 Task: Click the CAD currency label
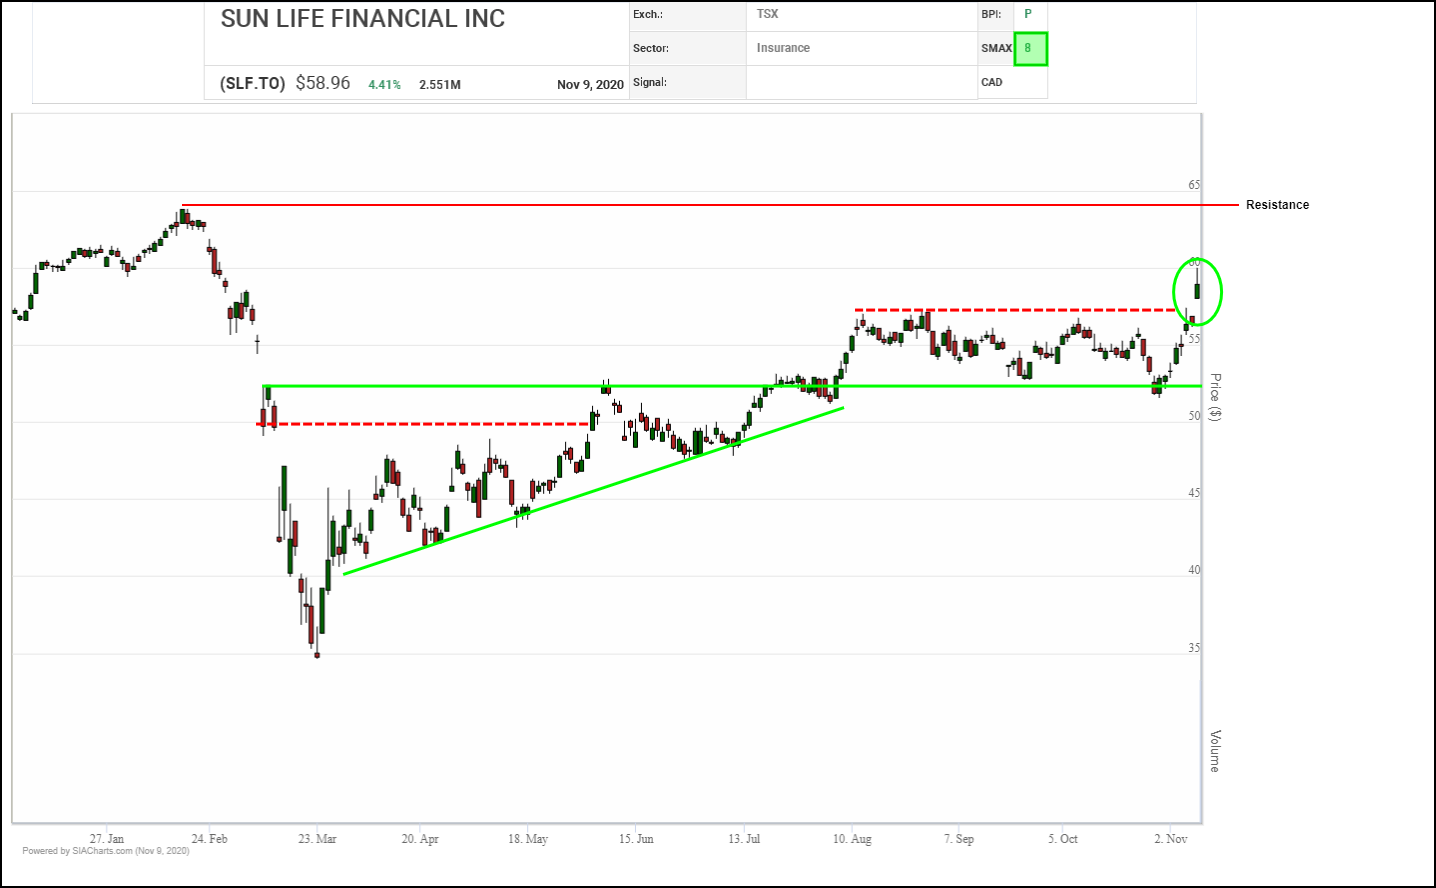pos(992,82)
